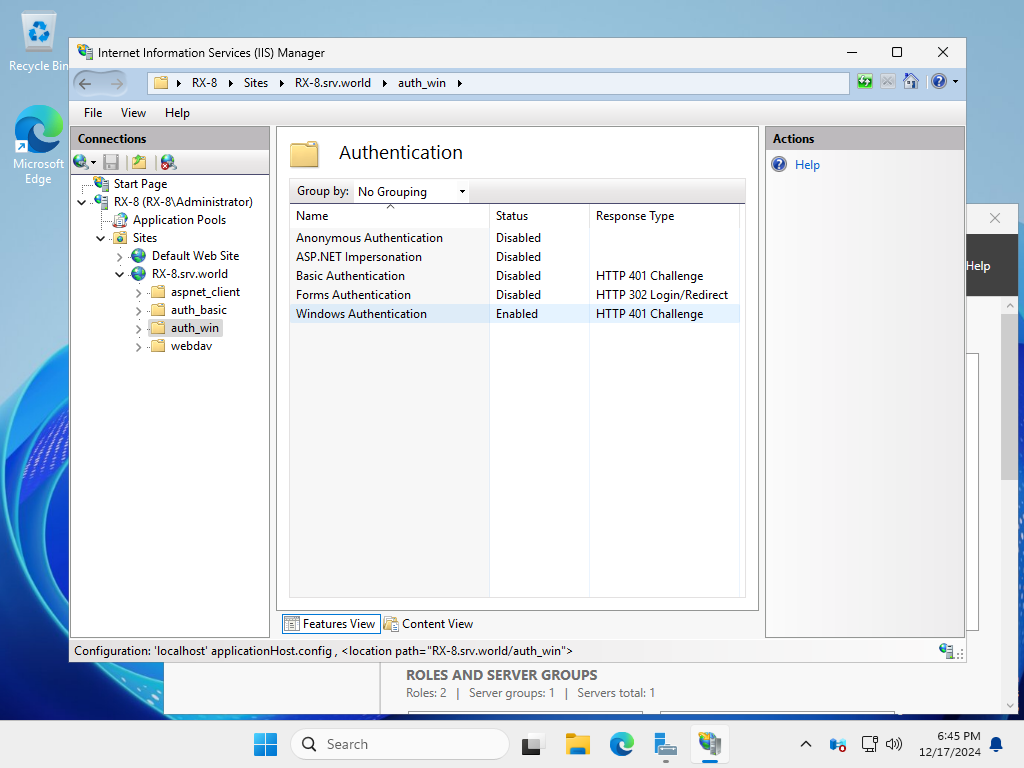This screenshot has width=1024, height=768.
Task: Expand the Default Web Site node
Action: 120,256
